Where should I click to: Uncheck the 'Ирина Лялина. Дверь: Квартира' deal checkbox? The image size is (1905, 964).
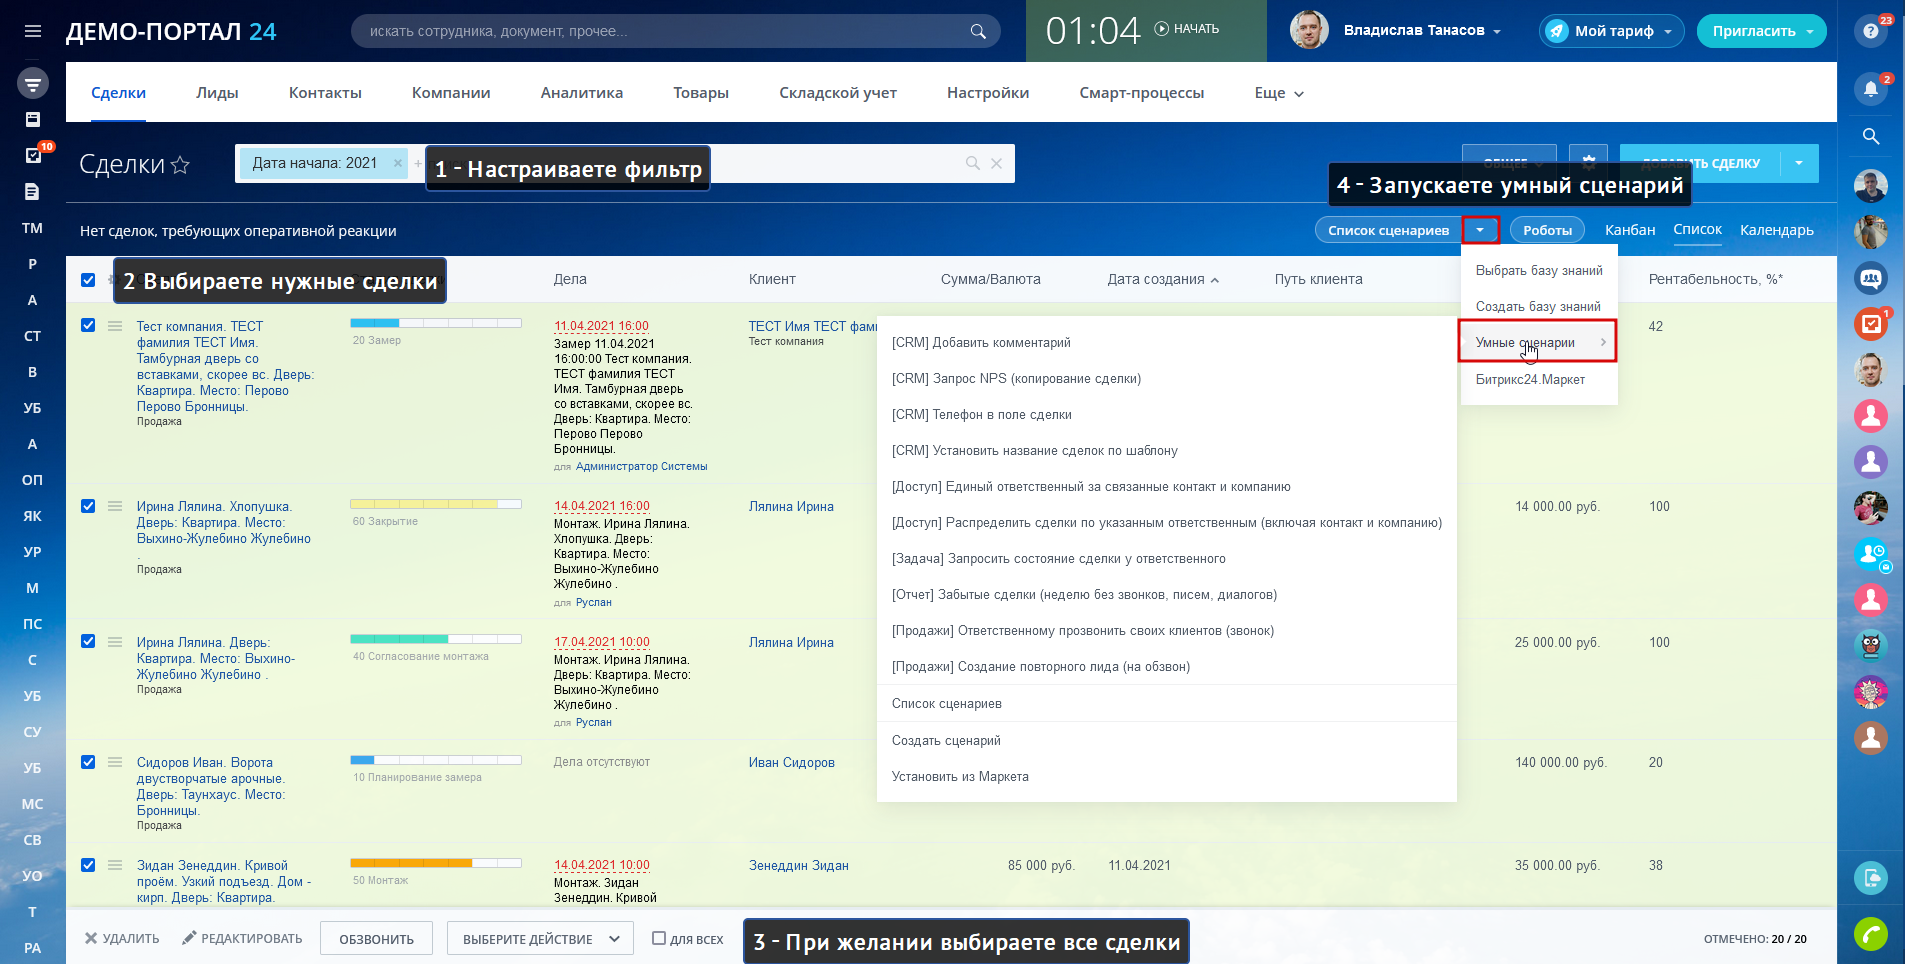point(88,641)
